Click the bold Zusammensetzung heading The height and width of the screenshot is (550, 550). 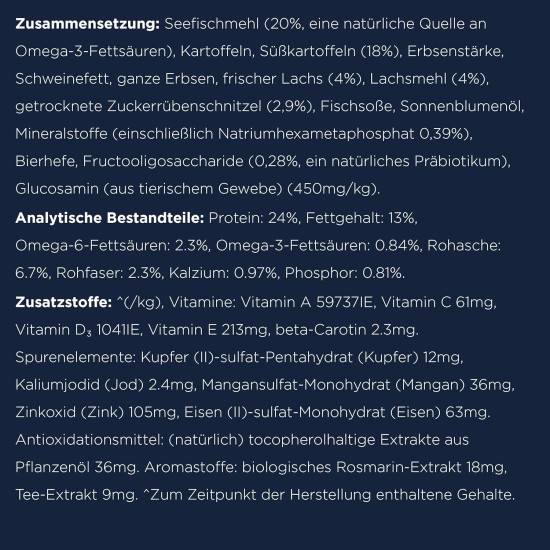[x=87, y=24]
